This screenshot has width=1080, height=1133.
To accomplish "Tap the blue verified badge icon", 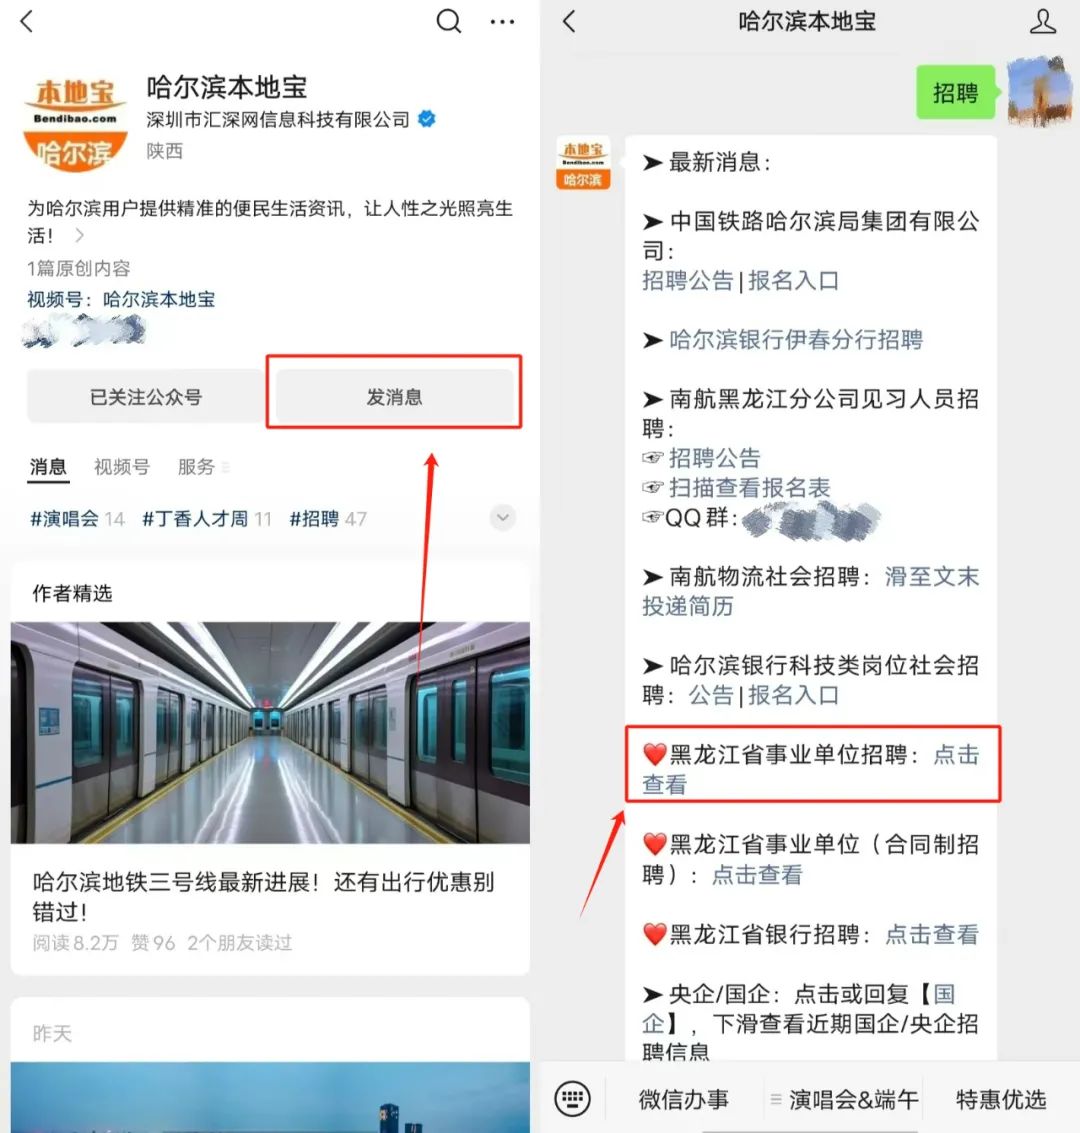I will pos(427,119).
